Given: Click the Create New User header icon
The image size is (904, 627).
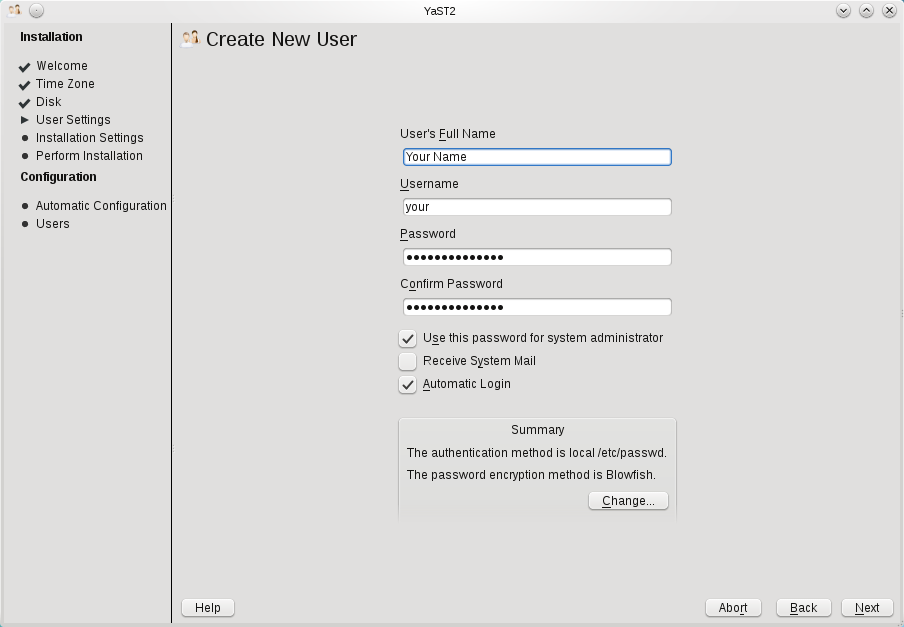Looking at the screenshot, I should (x=190, y=39).
